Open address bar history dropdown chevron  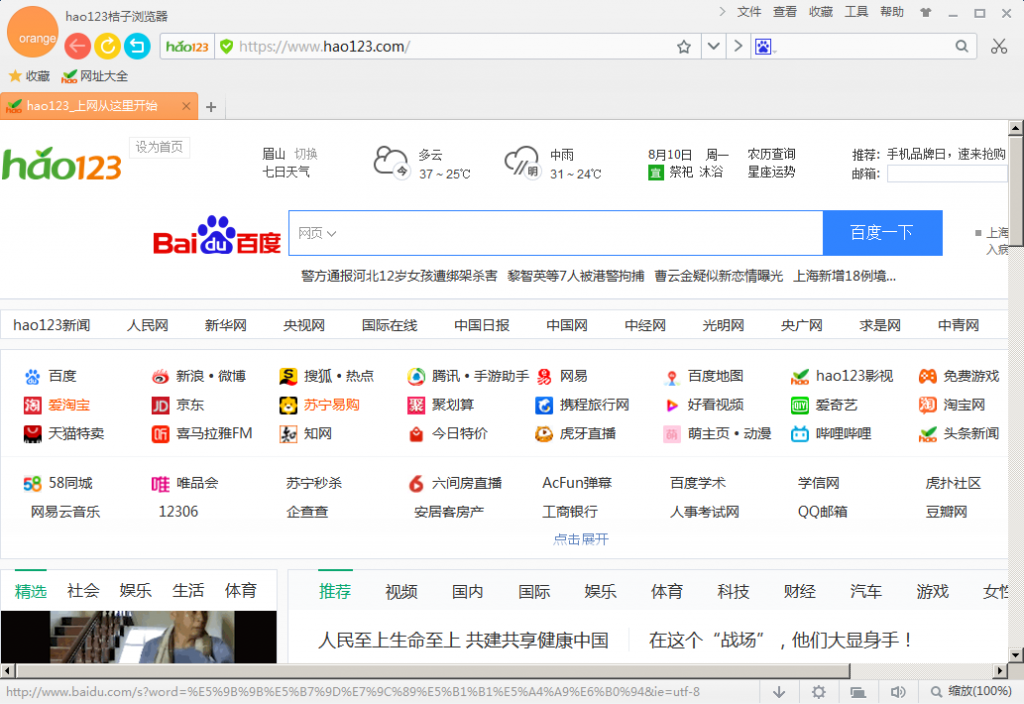713,46
